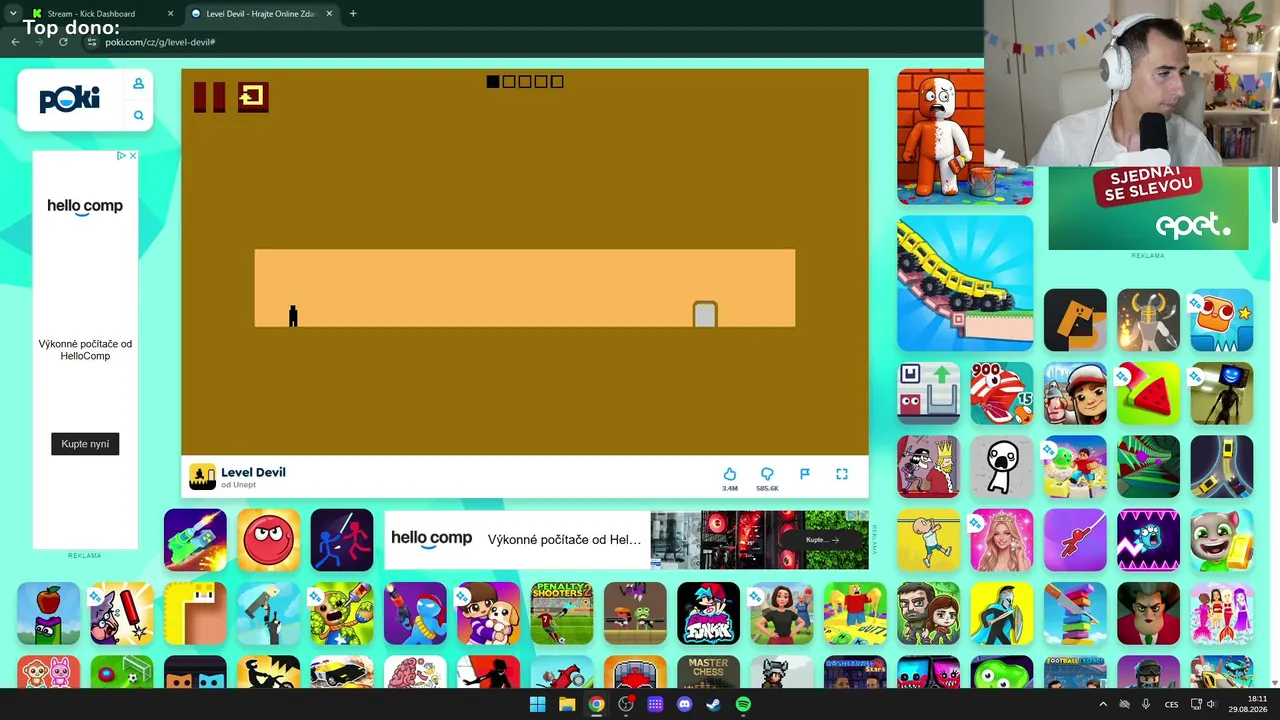1280x720 pixels.
Task: View site information icon in address bar
Action: (92, 42)
